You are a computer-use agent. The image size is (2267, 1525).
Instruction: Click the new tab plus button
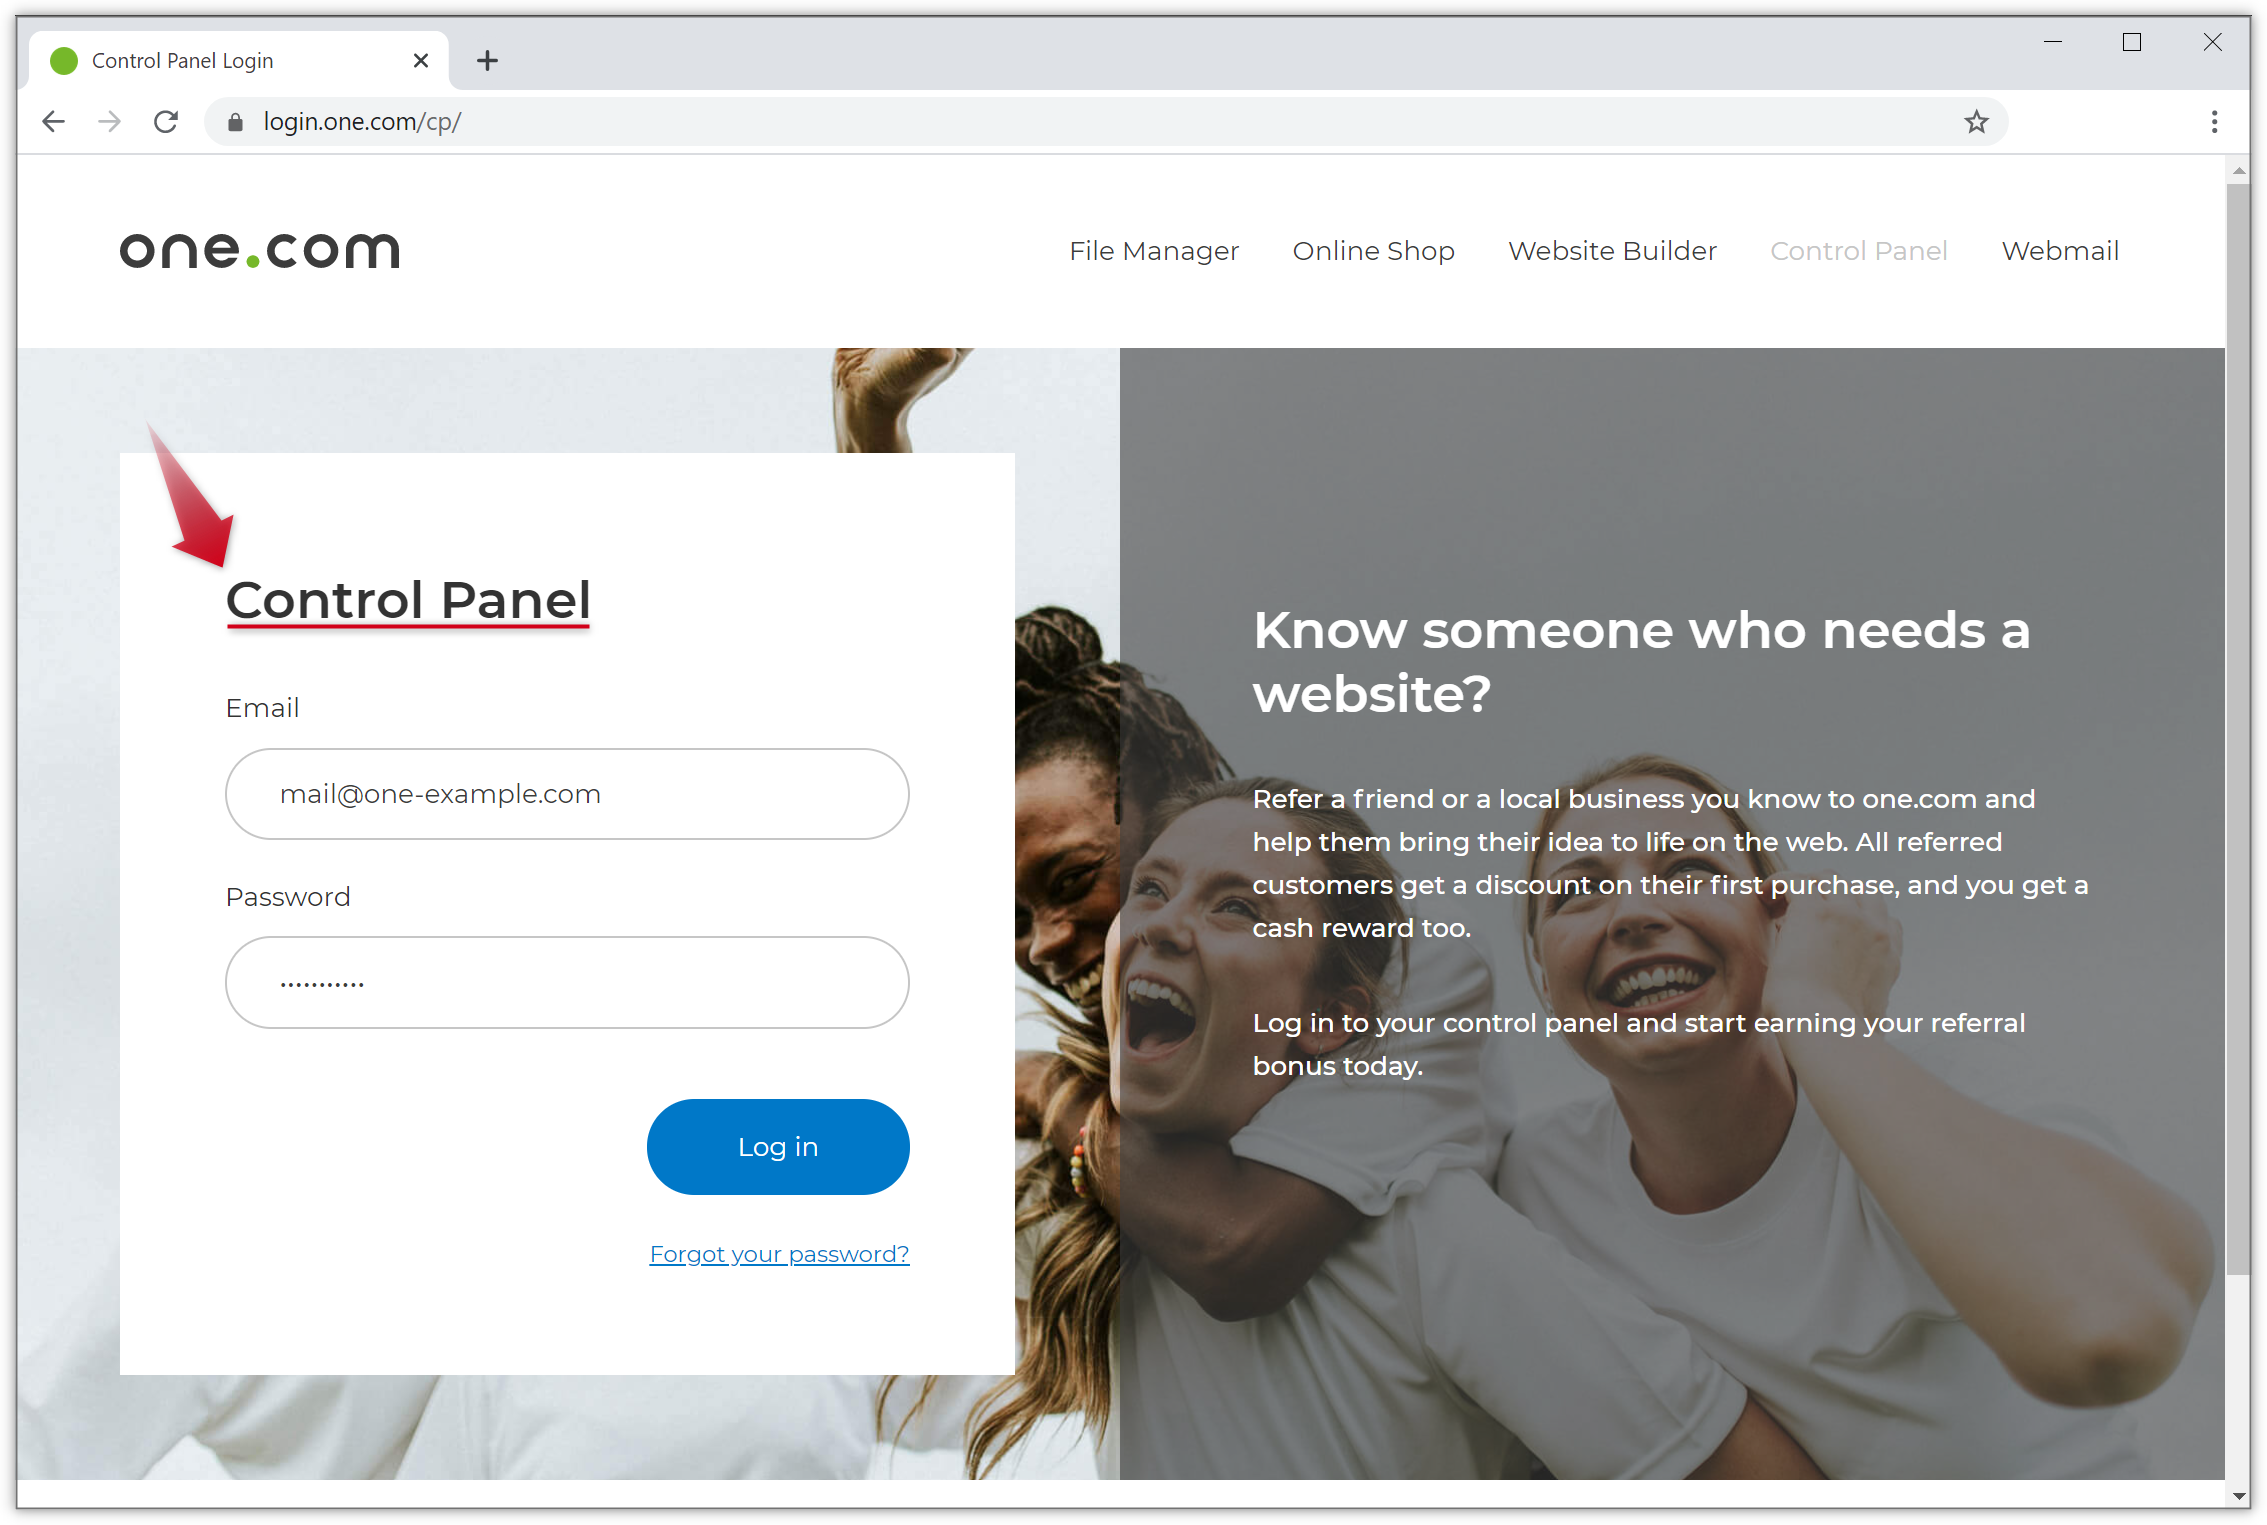point(487,61)
